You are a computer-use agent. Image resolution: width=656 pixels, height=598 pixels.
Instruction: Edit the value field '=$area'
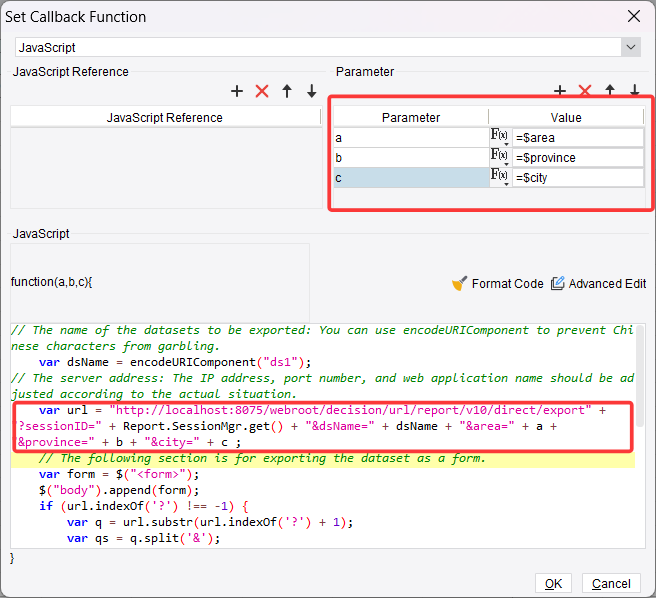[578, 138]
